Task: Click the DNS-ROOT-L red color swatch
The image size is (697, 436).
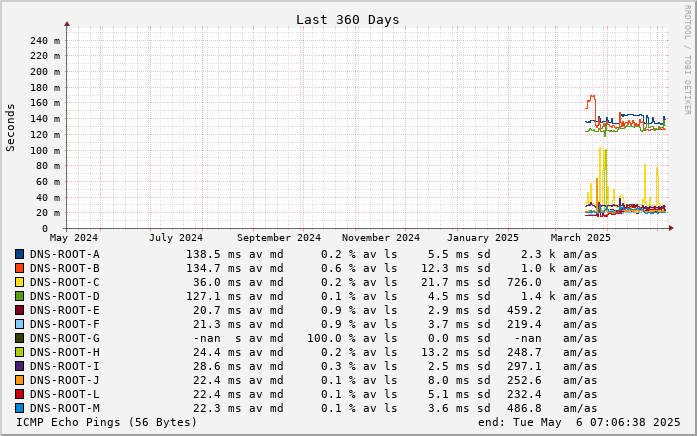Action: [x=20, y=394]
